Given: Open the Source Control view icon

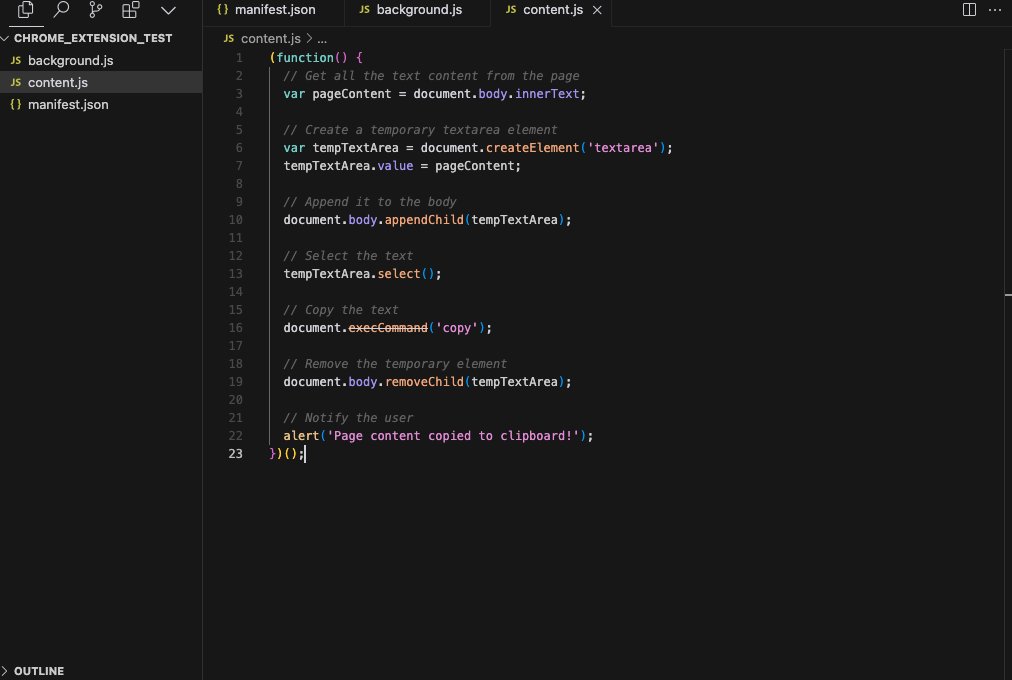Looking at the screenshot, I should 96,10.
